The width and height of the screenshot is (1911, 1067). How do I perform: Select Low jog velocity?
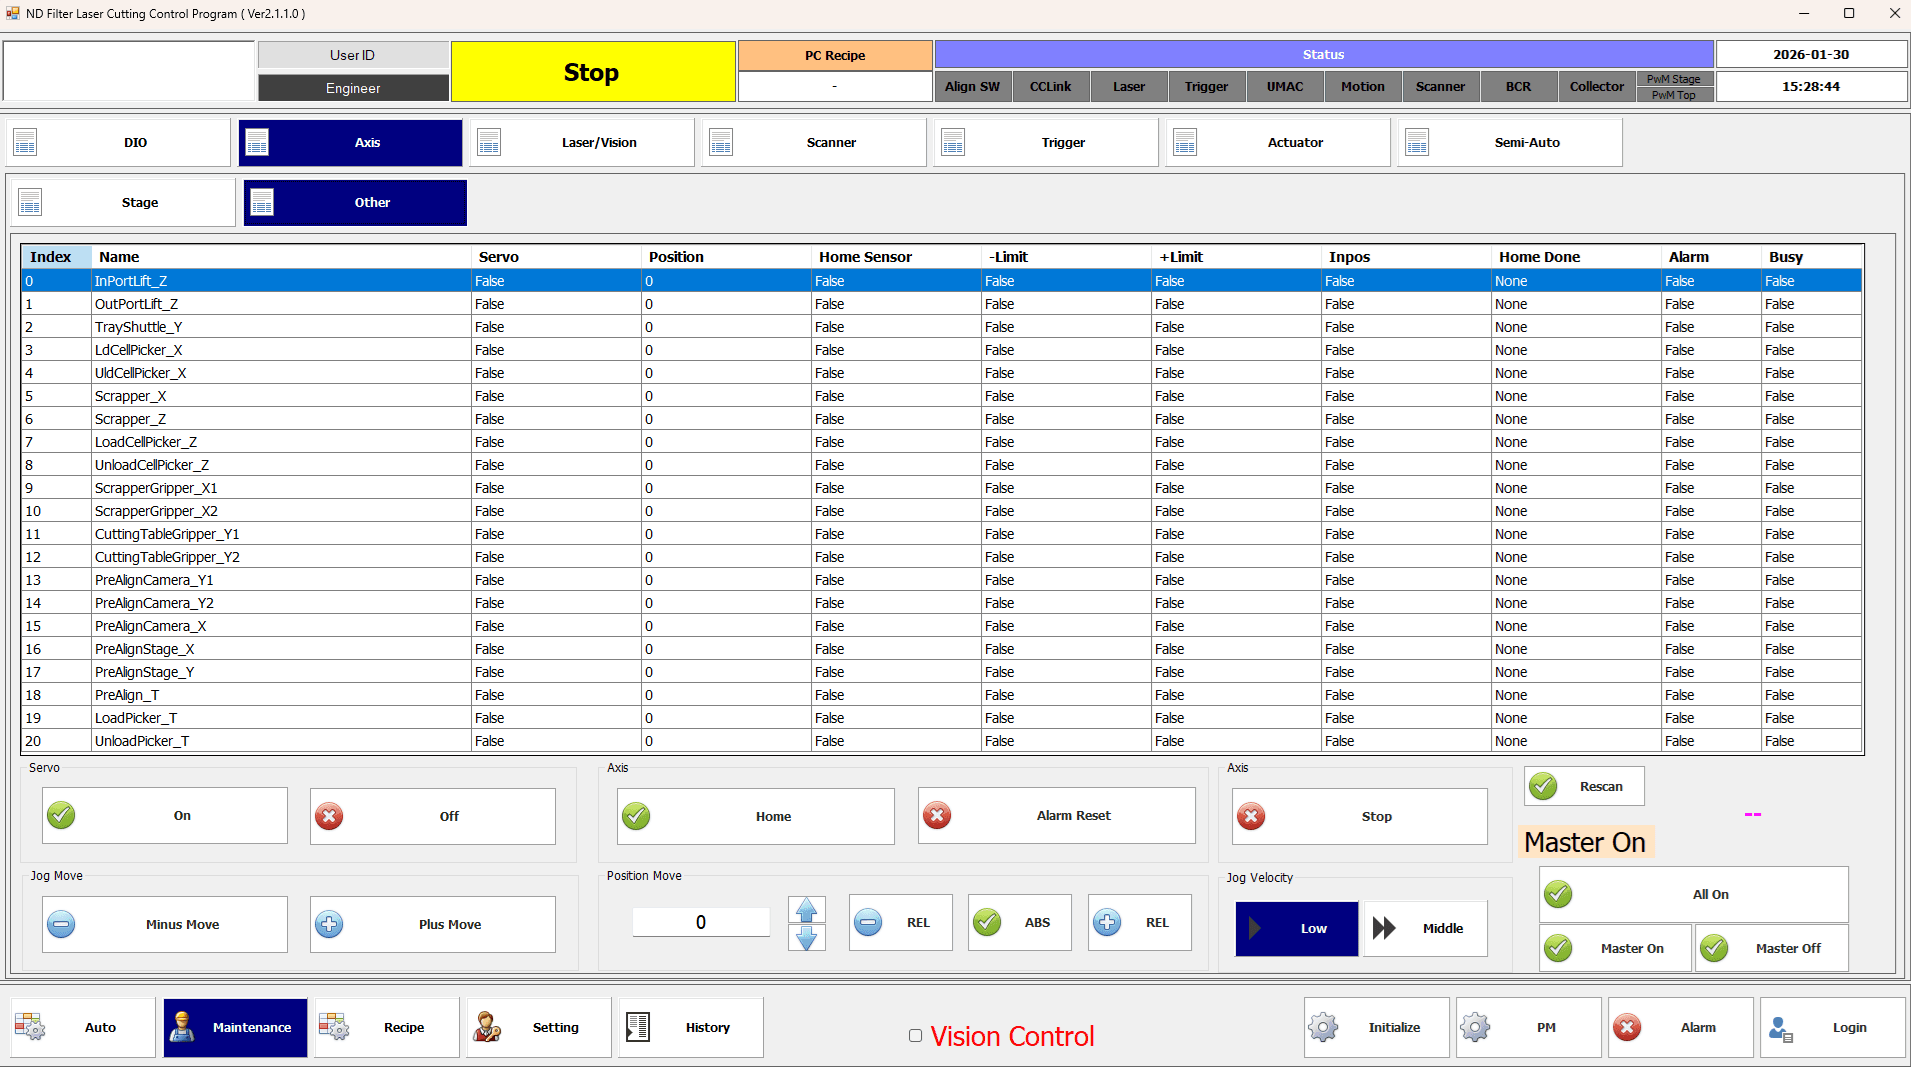[1296, 928]
